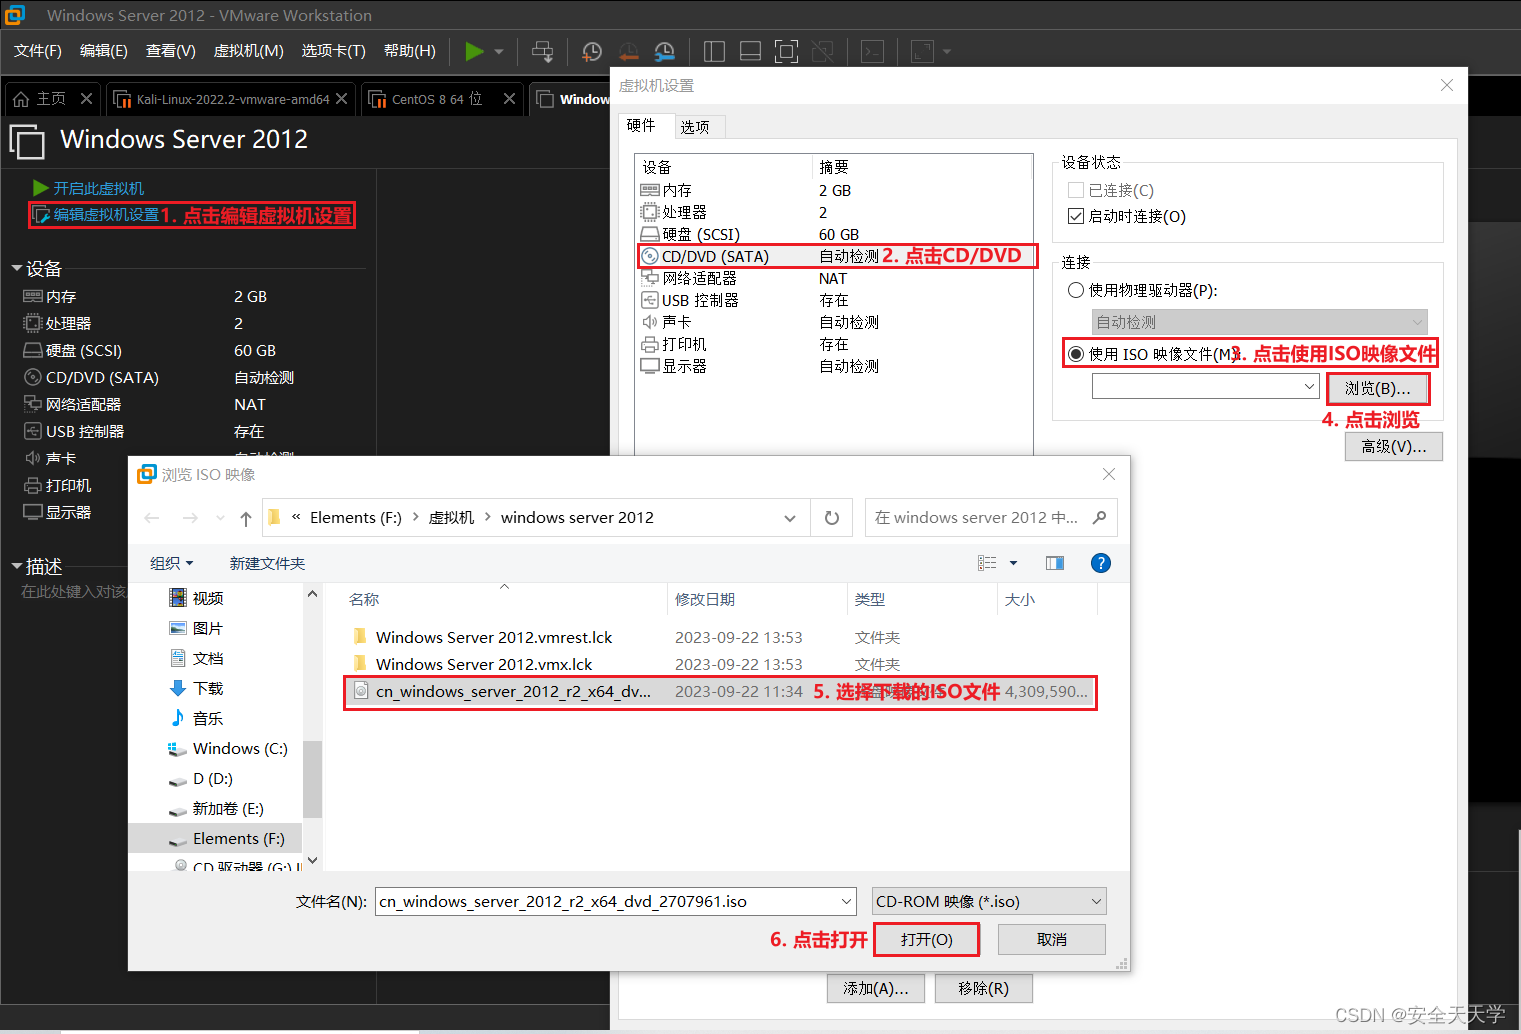
Task: Open the 查看(V) menu
Action: pyautogui.click(x=171, y=51)
